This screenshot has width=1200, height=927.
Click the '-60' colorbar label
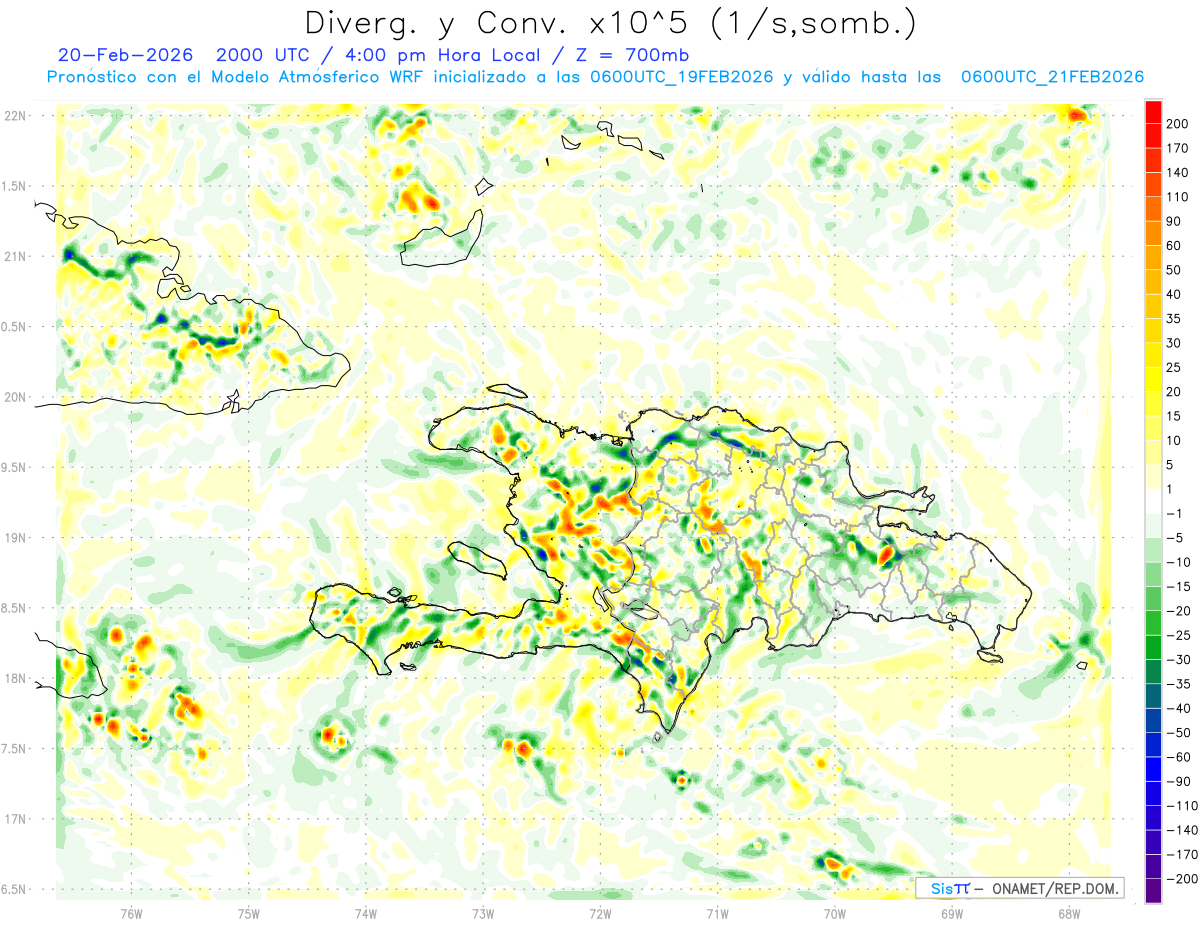point(1179,757)
